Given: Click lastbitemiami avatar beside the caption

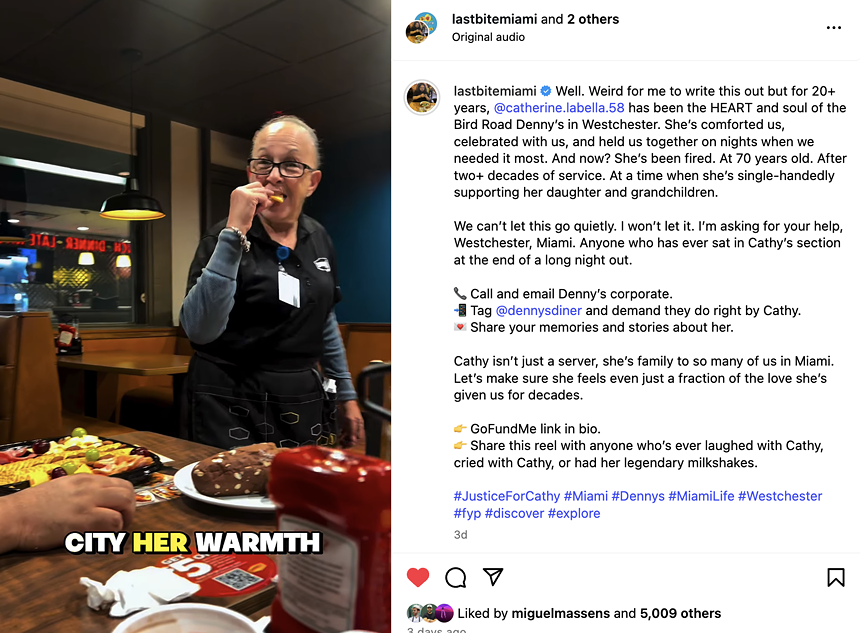Looking at the screenshot, I should [422, 97].
